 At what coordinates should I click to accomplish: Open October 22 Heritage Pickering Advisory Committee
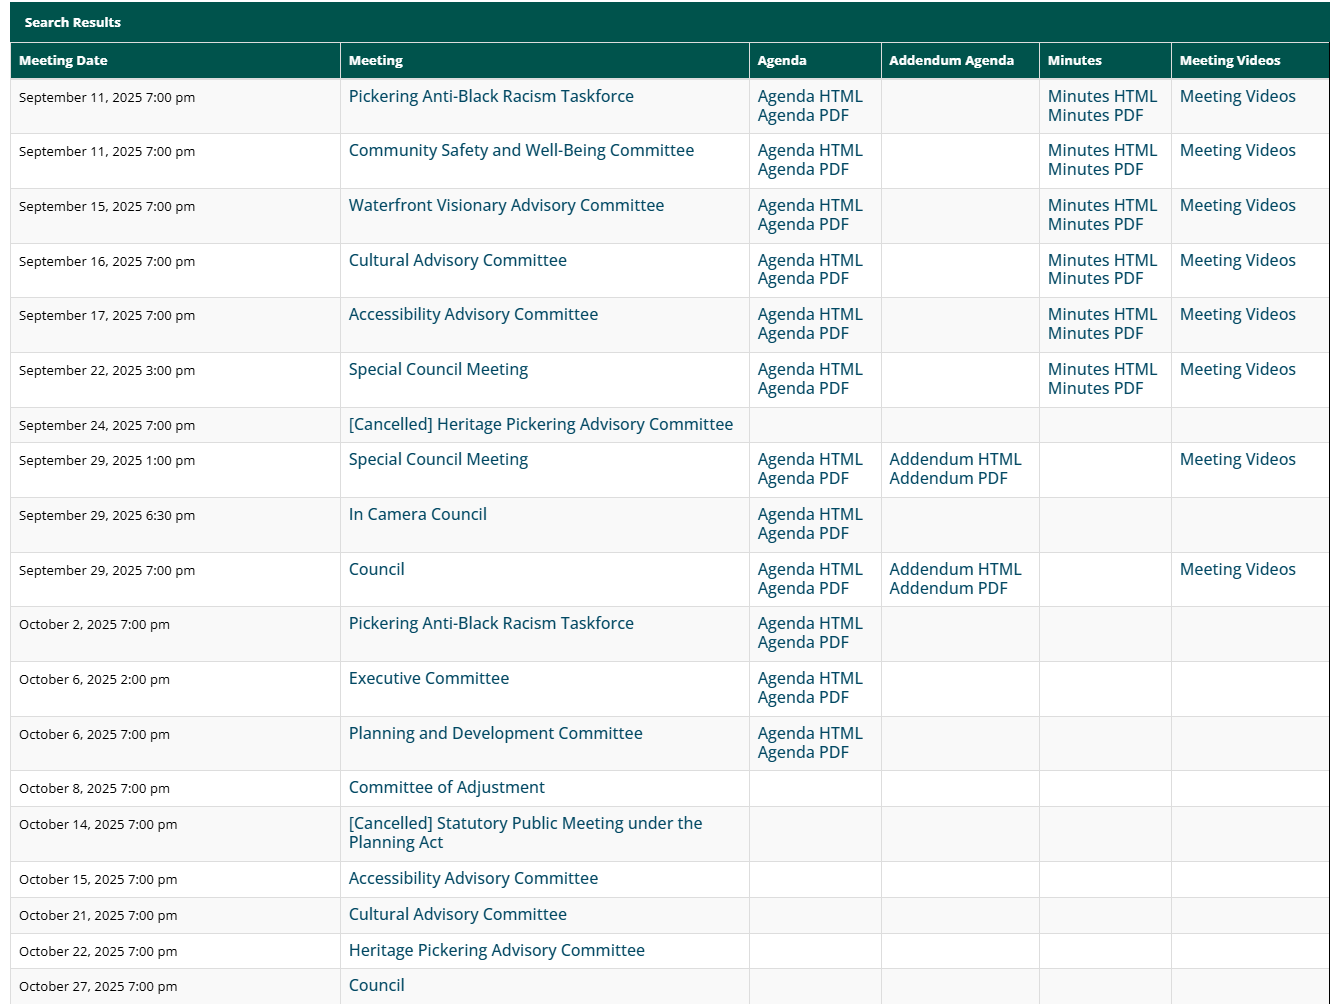coord(496,951)
